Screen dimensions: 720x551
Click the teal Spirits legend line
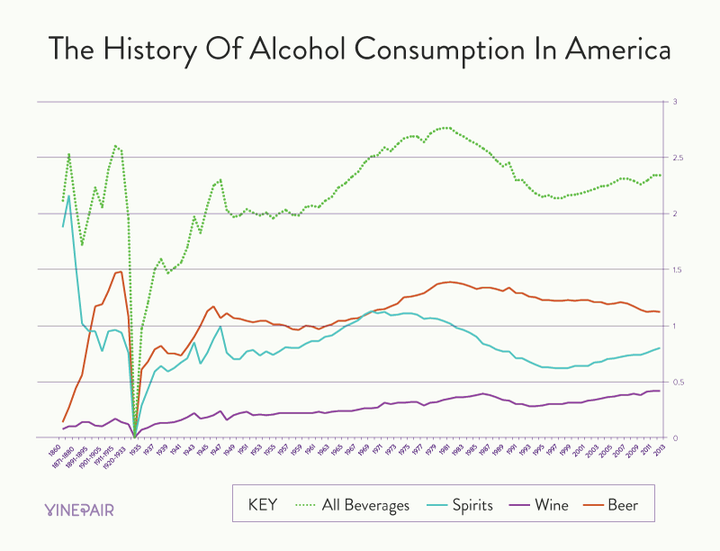tap(436, 506)
